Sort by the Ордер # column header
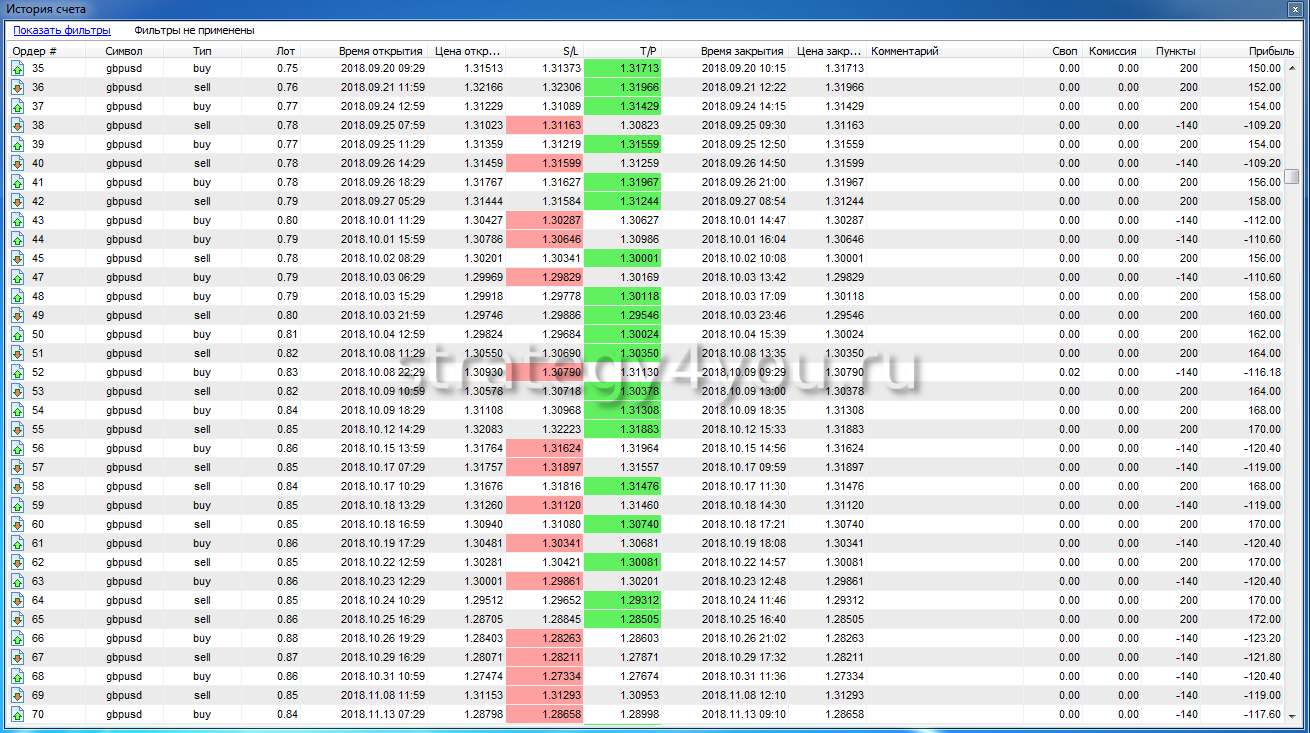 tap(35, 51)
